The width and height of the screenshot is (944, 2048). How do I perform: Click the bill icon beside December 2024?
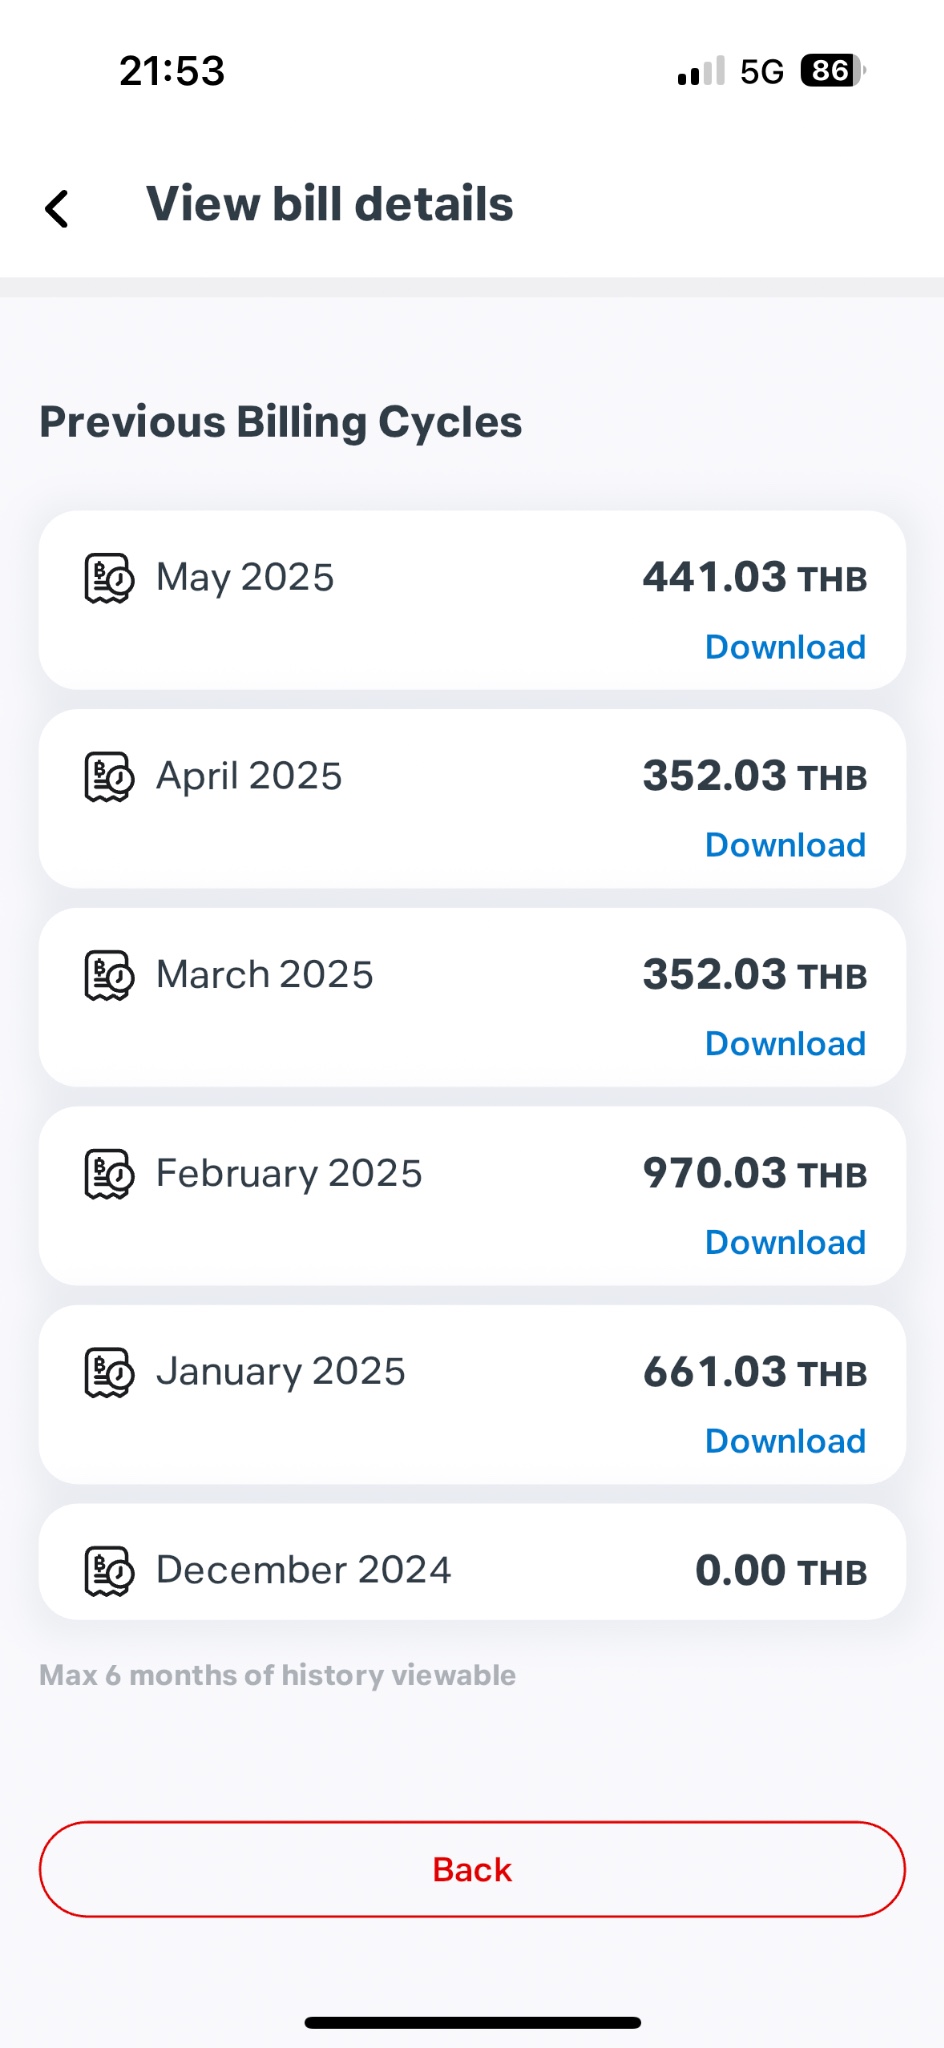point(109,1571)
